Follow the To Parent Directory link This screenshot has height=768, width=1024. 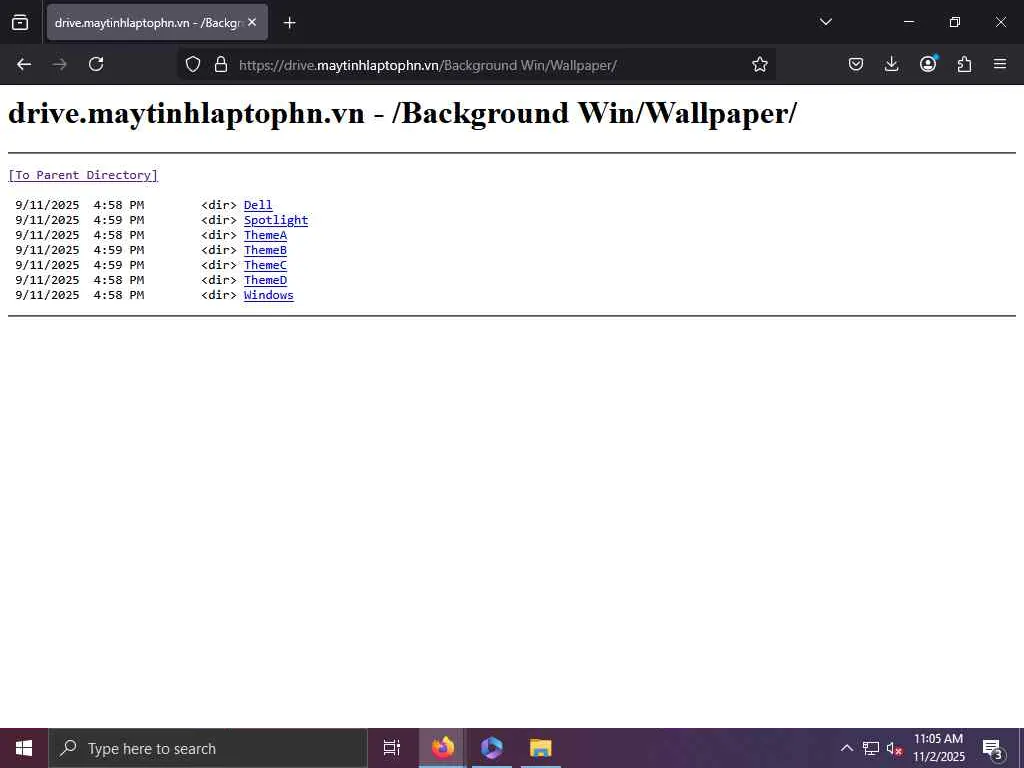(83, 175)
